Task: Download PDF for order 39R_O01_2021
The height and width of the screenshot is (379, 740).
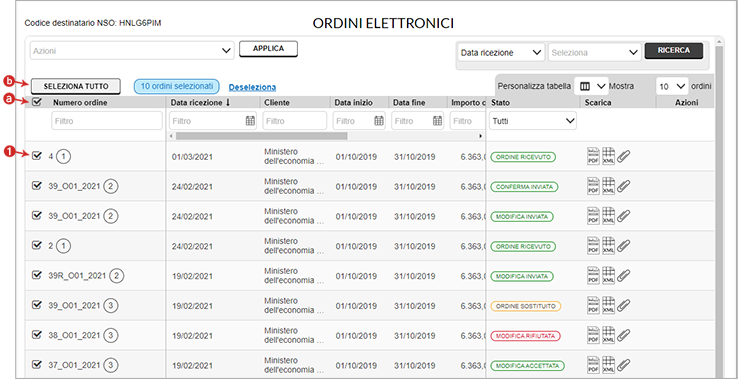Action: click(593, 276)
